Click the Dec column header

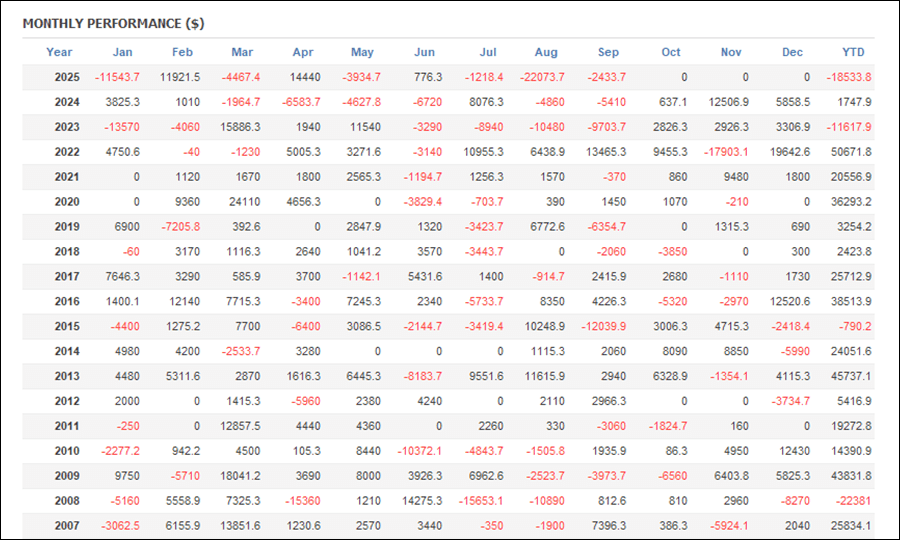point(792,52)
